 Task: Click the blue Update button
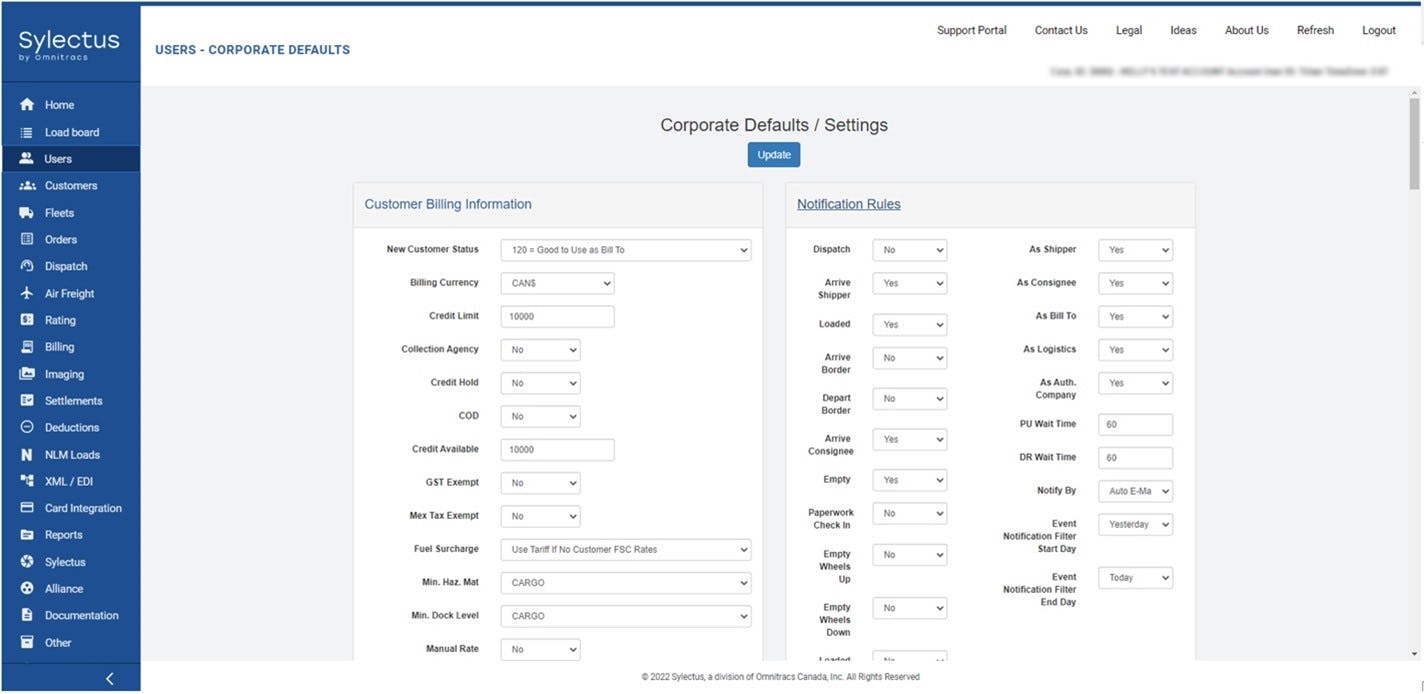point(774,155)
